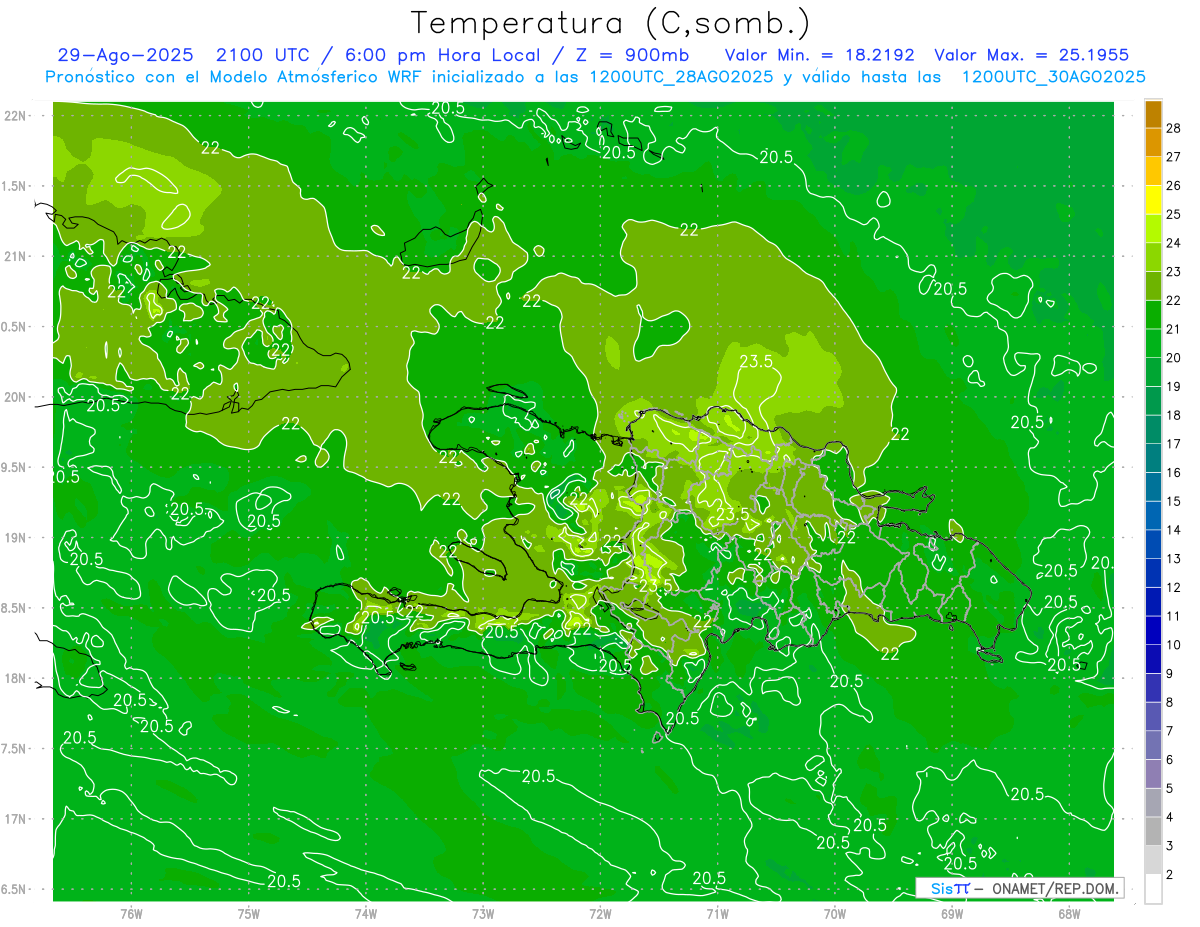Click the legend value label '15'
The height and width of the screenshot is (927, 1200).
(1174, 501)
